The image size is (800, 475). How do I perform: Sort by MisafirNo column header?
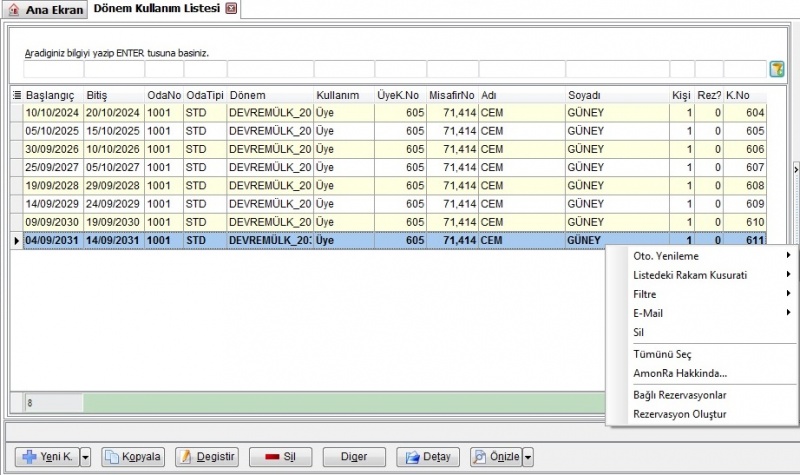(453, 95)
